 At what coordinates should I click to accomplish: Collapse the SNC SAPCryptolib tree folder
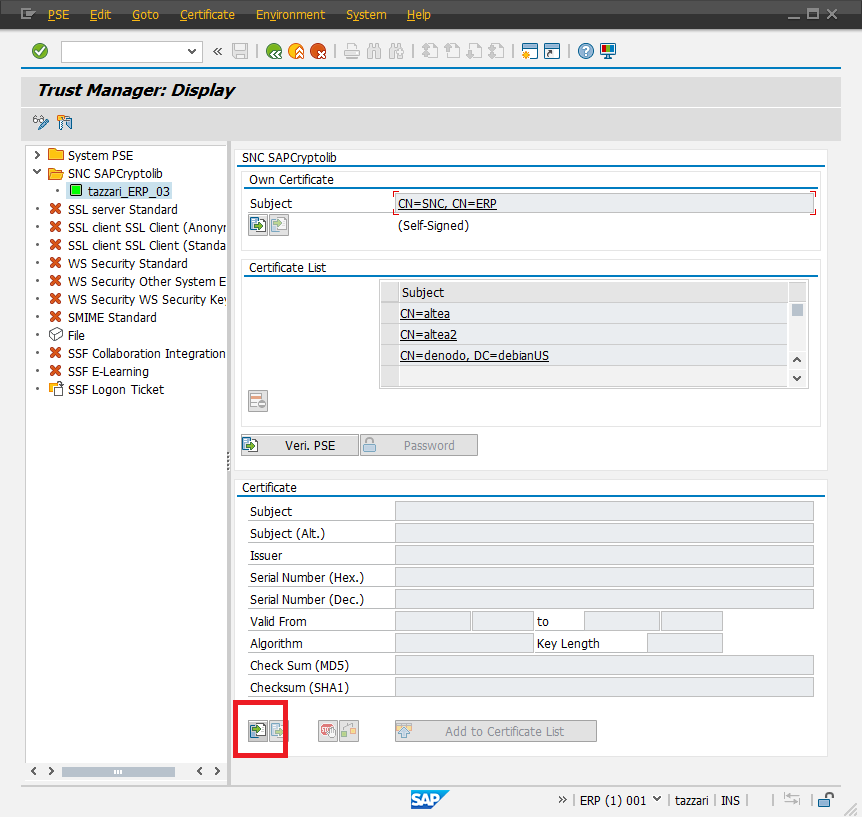[x=37, y=173]
